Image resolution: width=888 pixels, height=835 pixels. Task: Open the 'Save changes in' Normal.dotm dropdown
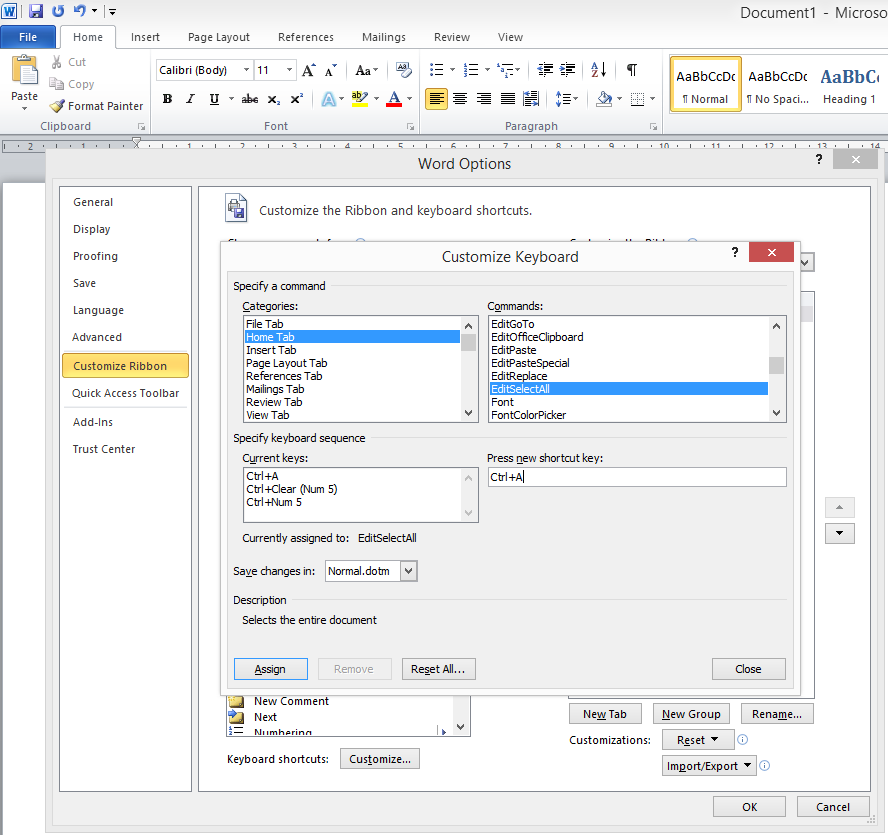pyautogui.click(x=408, y=571)
